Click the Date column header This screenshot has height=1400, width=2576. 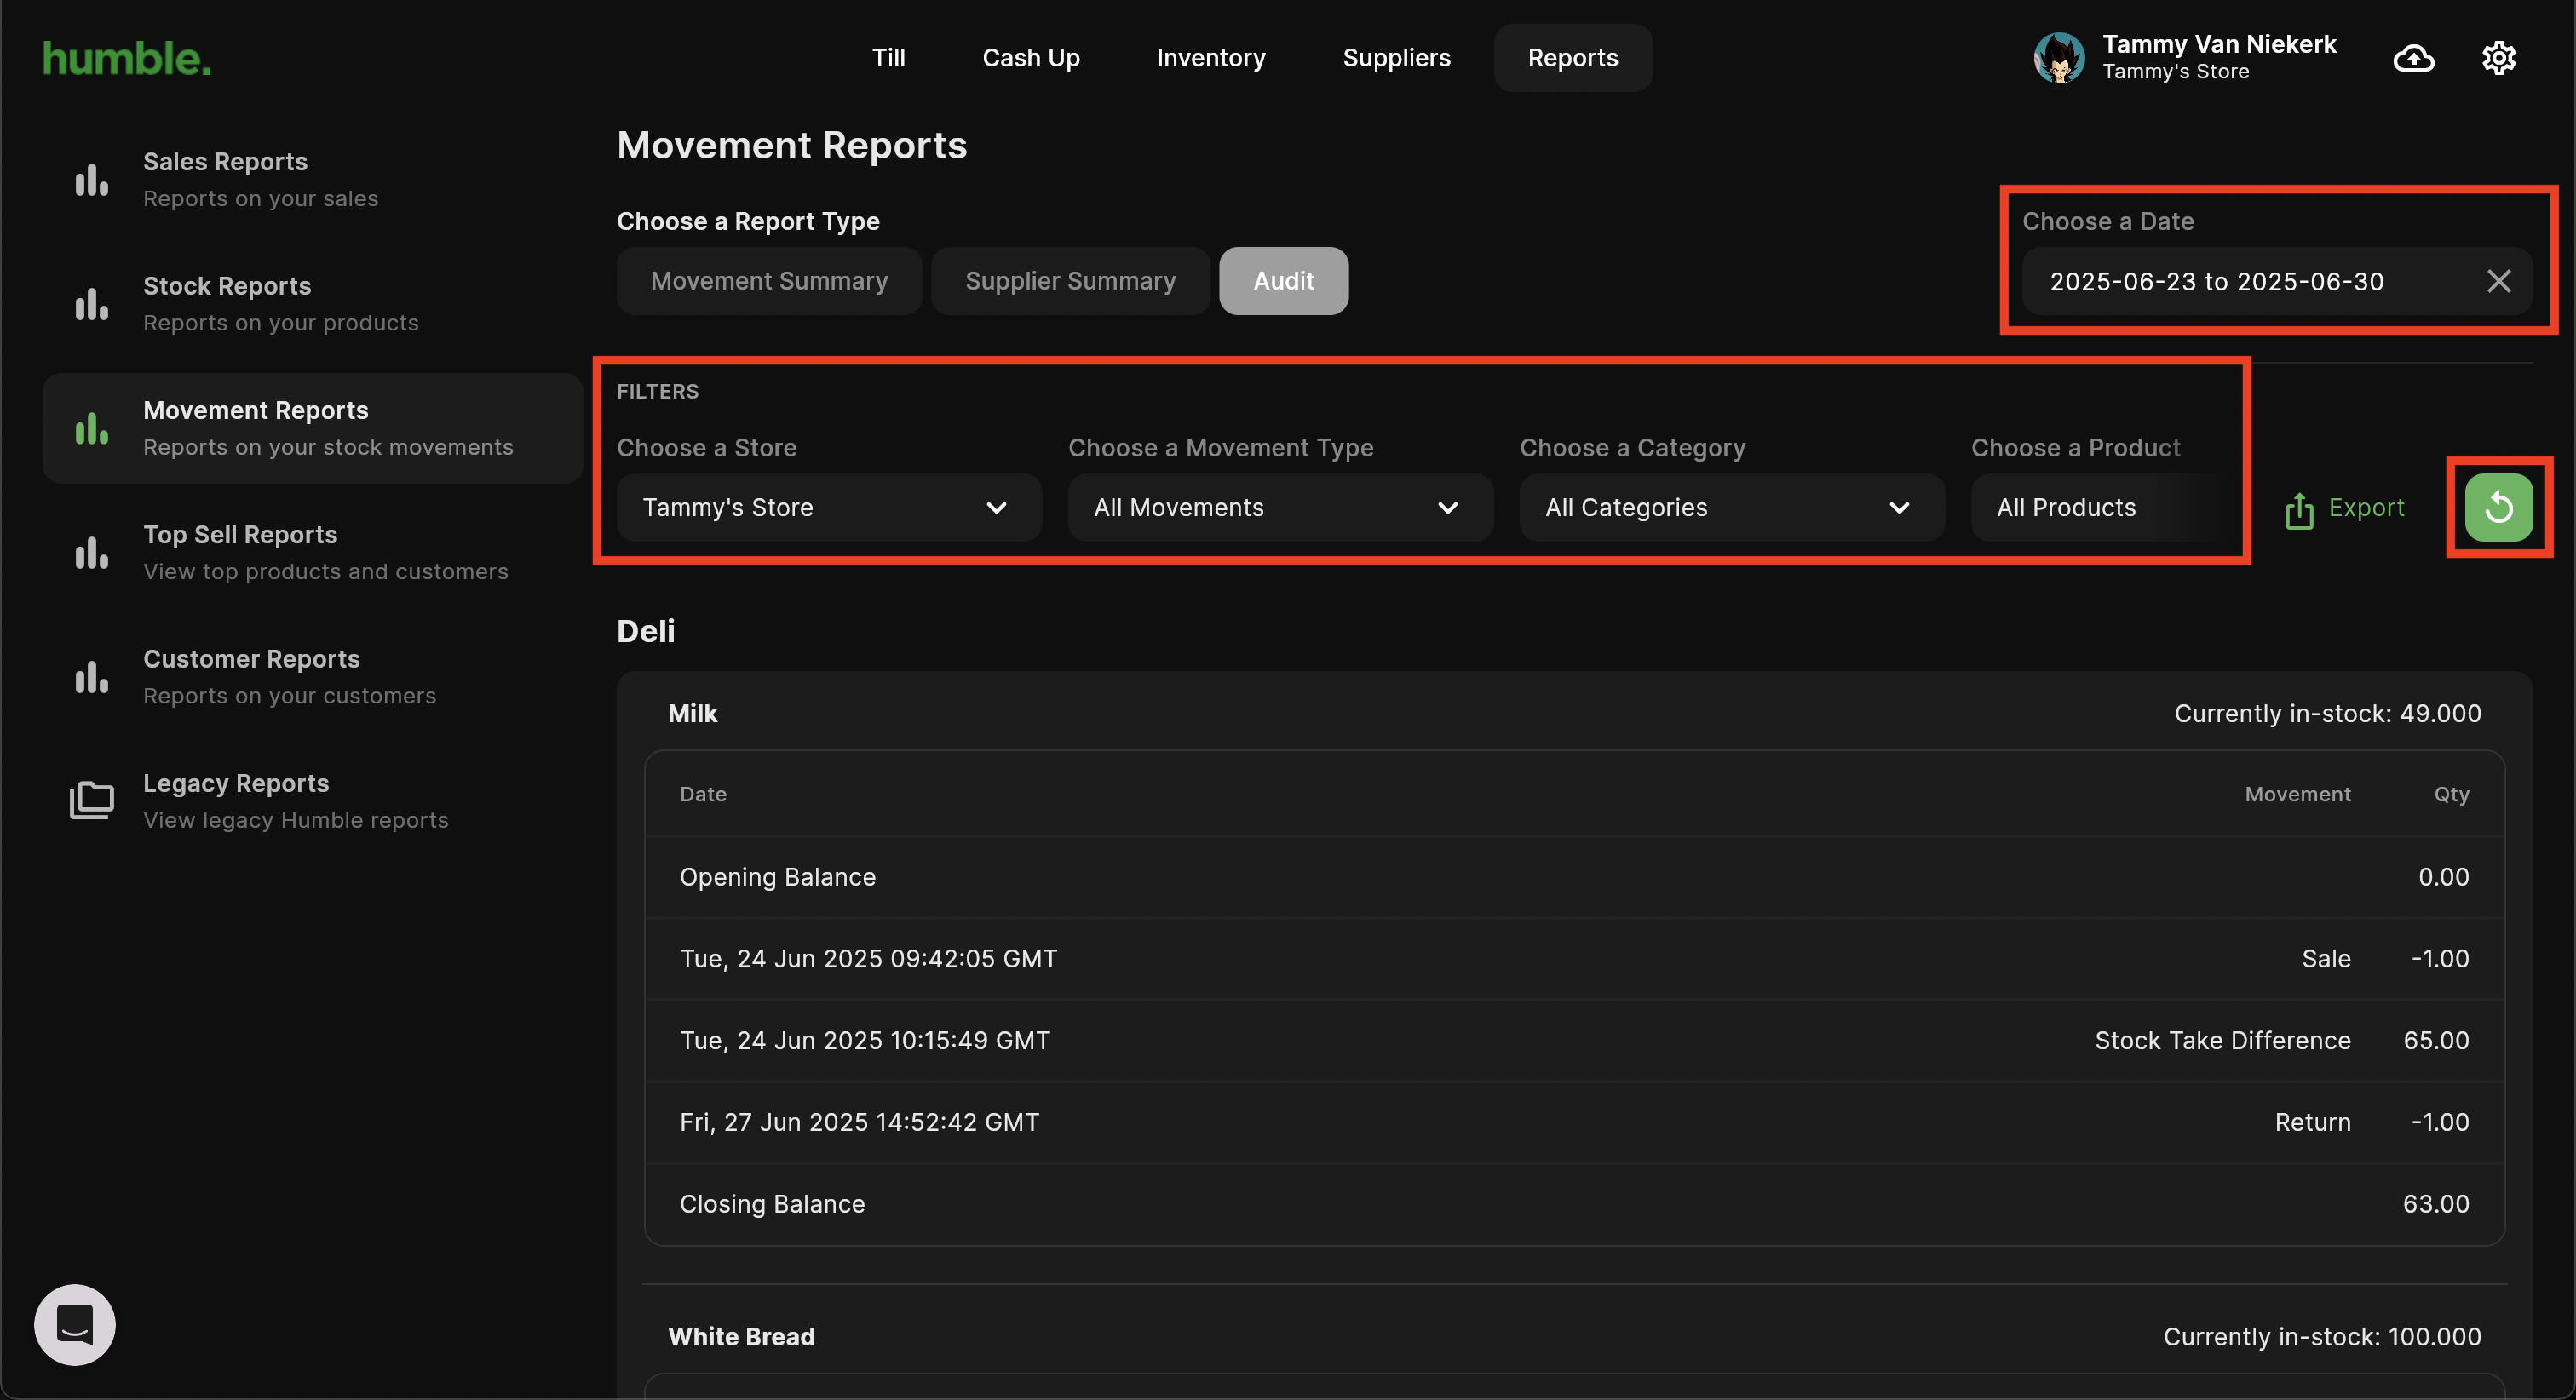coord(703,794)
